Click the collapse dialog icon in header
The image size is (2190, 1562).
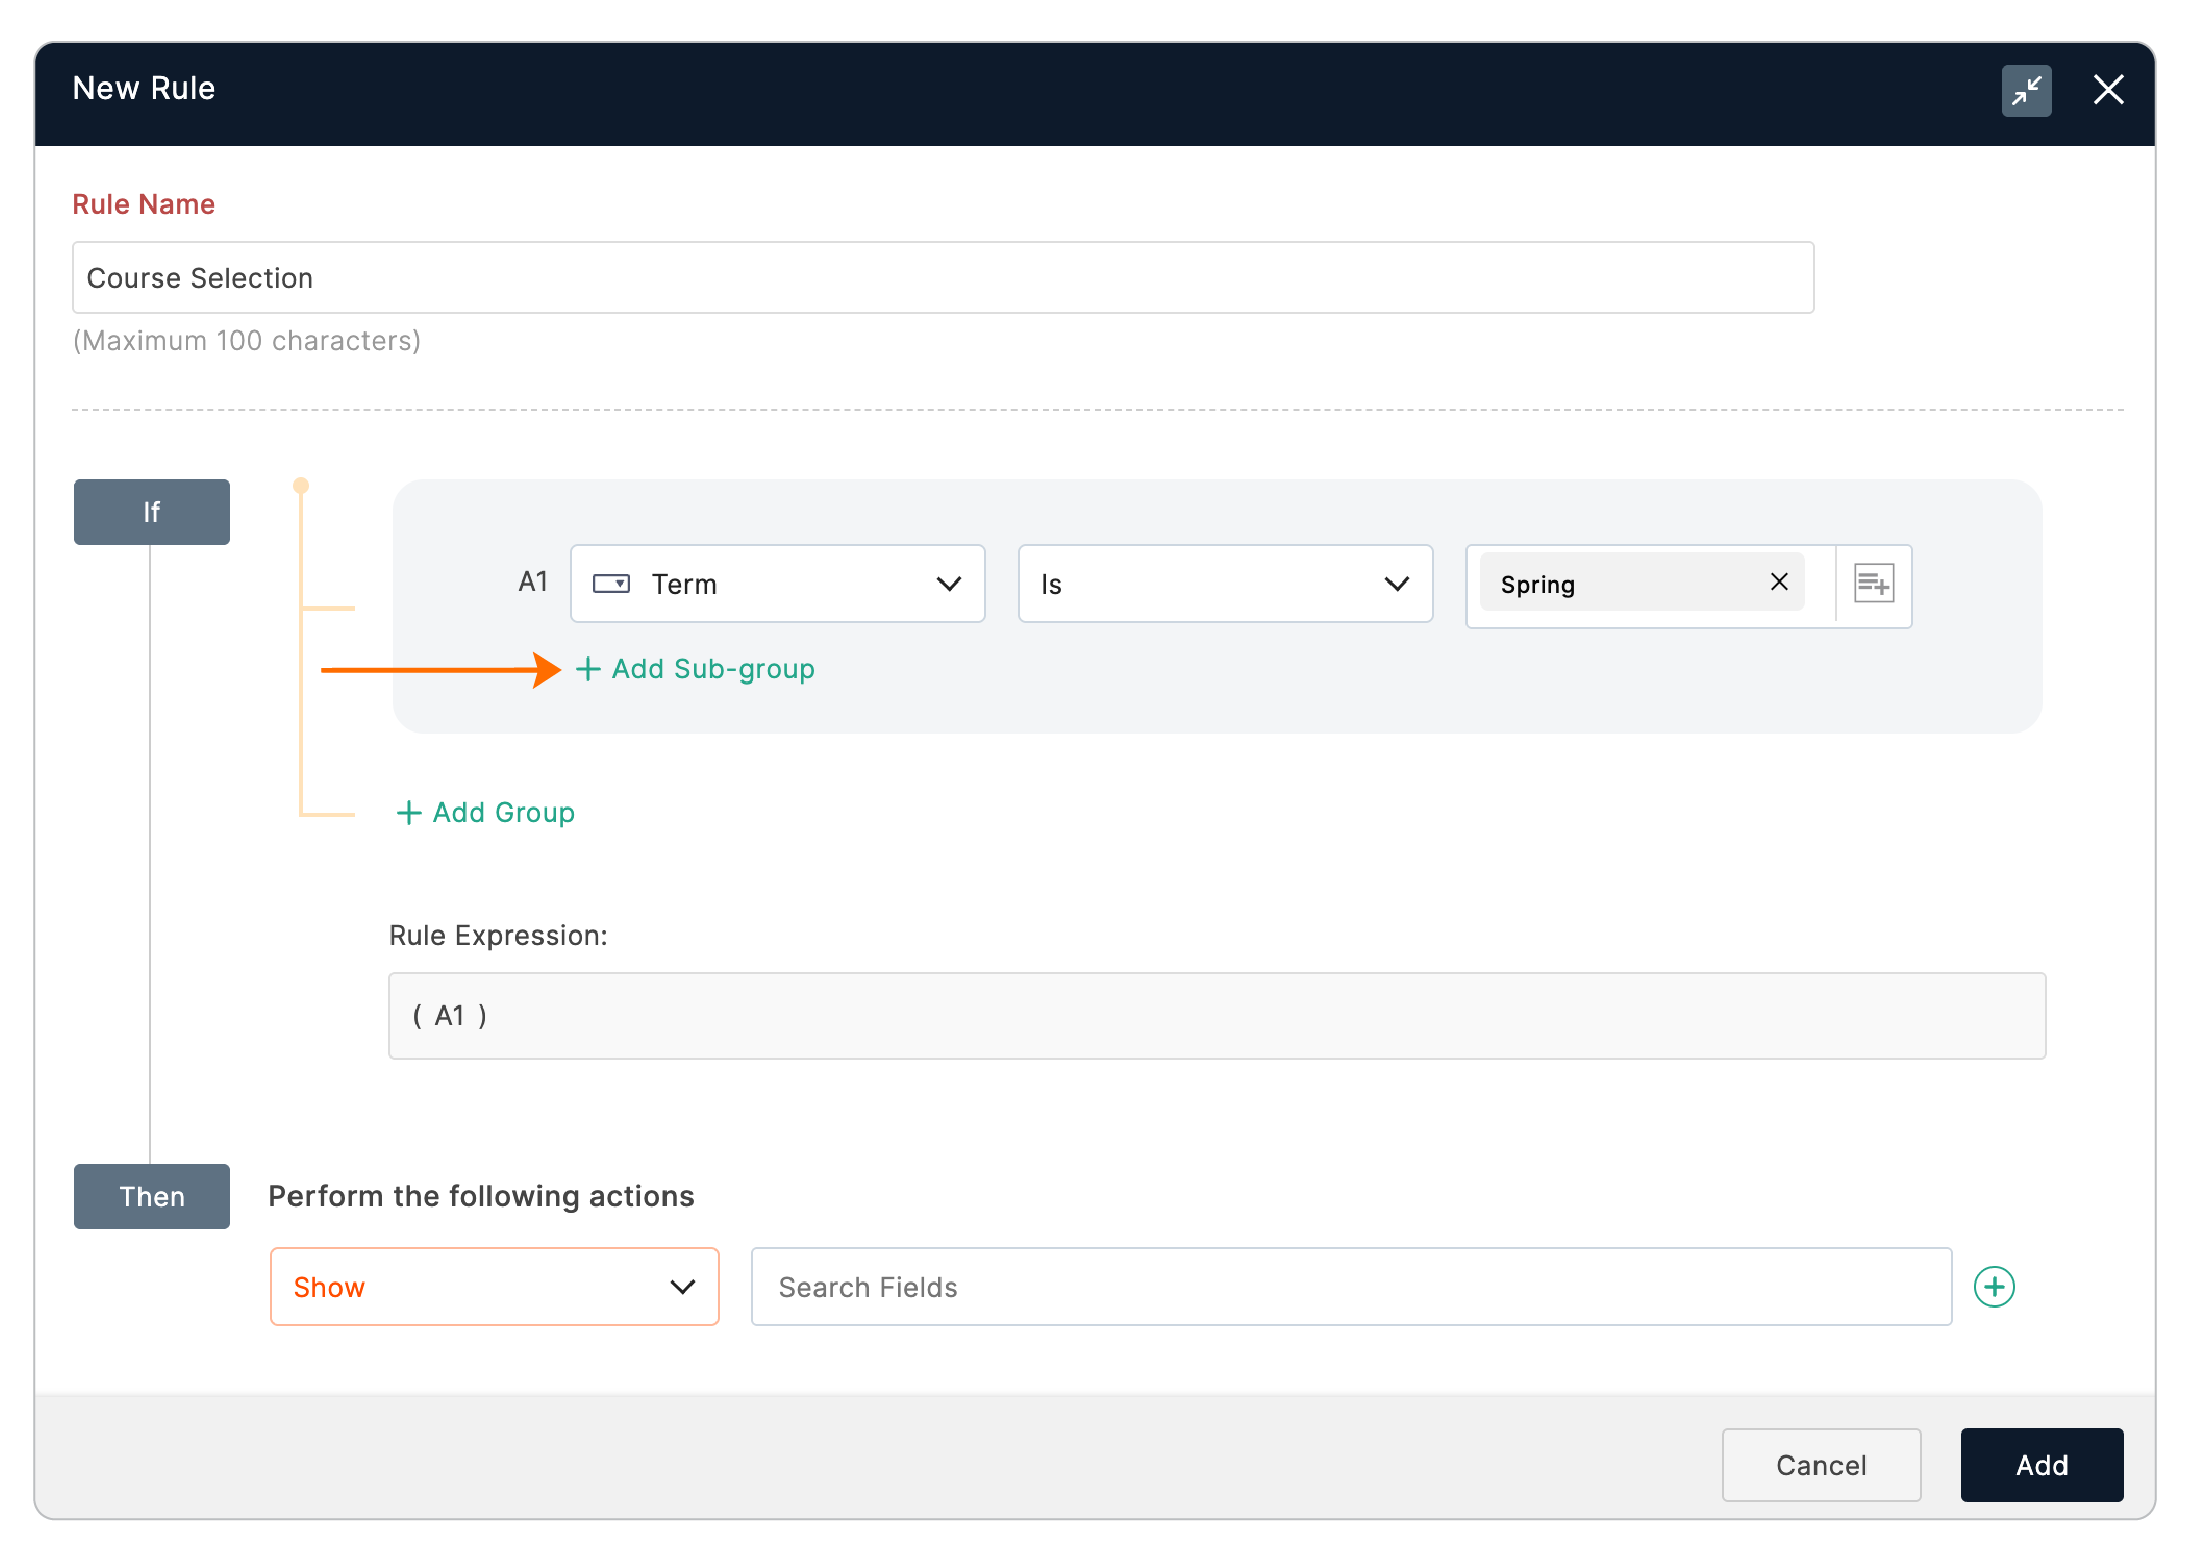coord(2026,91)
